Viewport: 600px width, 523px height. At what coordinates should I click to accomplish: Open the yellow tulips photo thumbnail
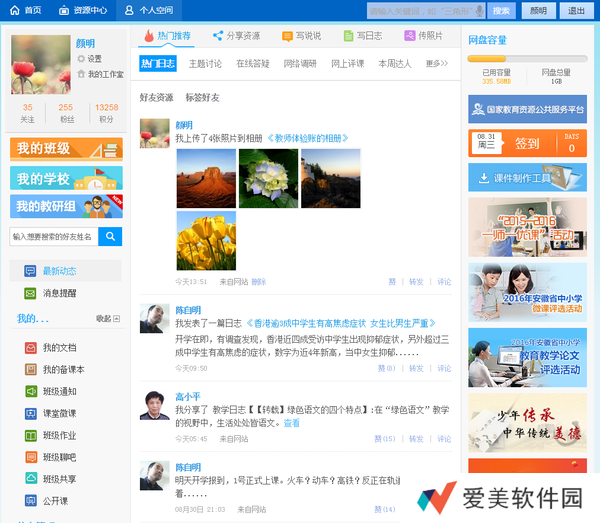pyautogui.click(x=206, y=241)
